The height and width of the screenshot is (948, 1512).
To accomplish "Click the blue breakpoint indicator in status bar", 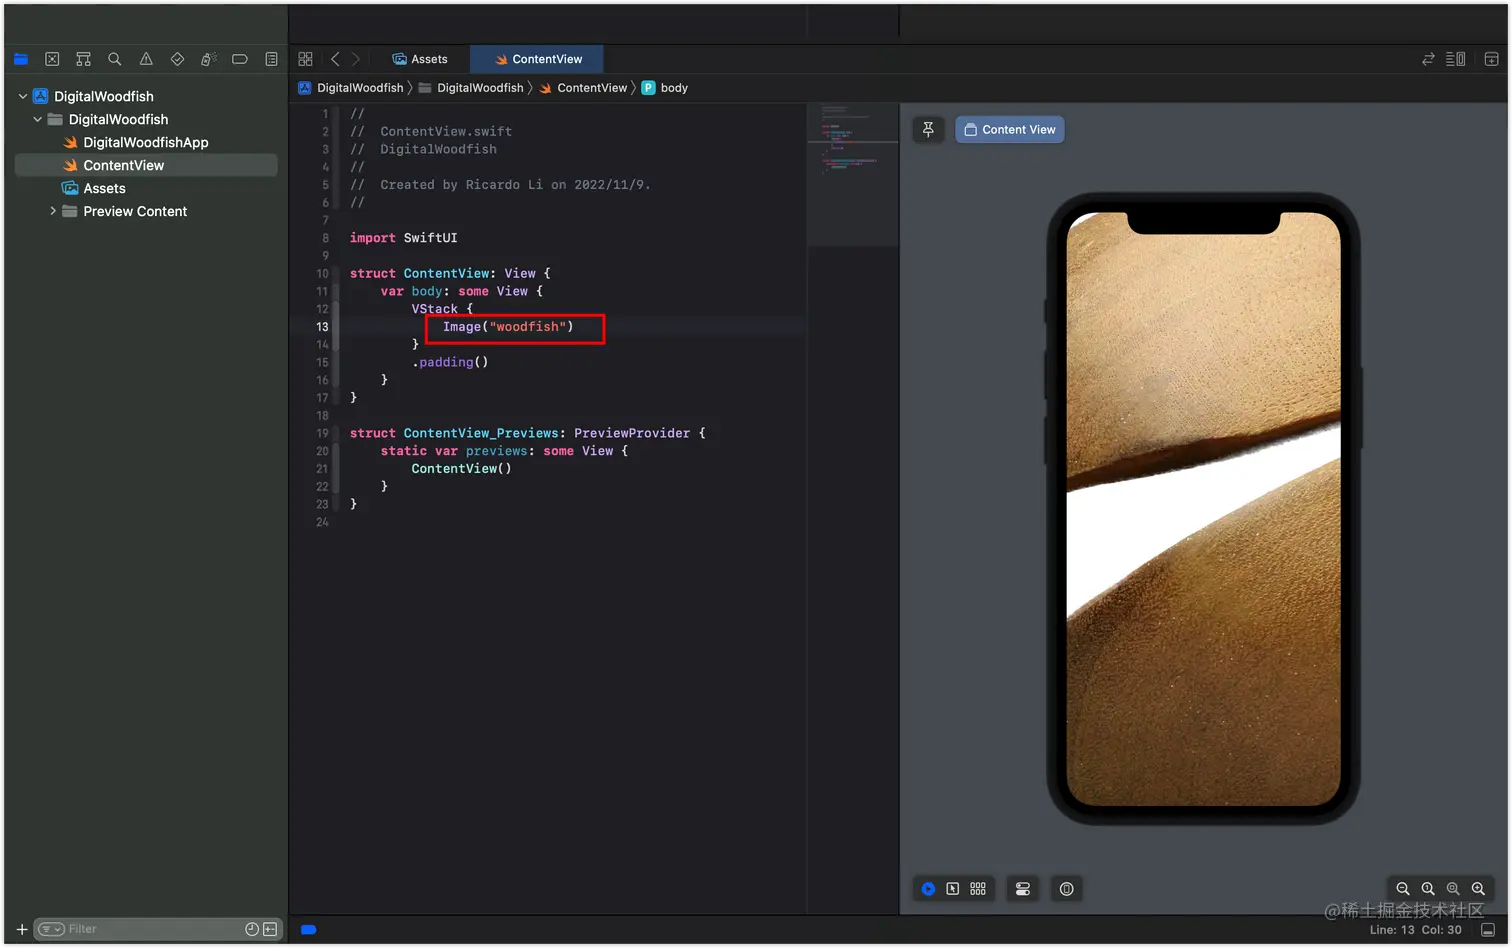I will click(309, 930).
